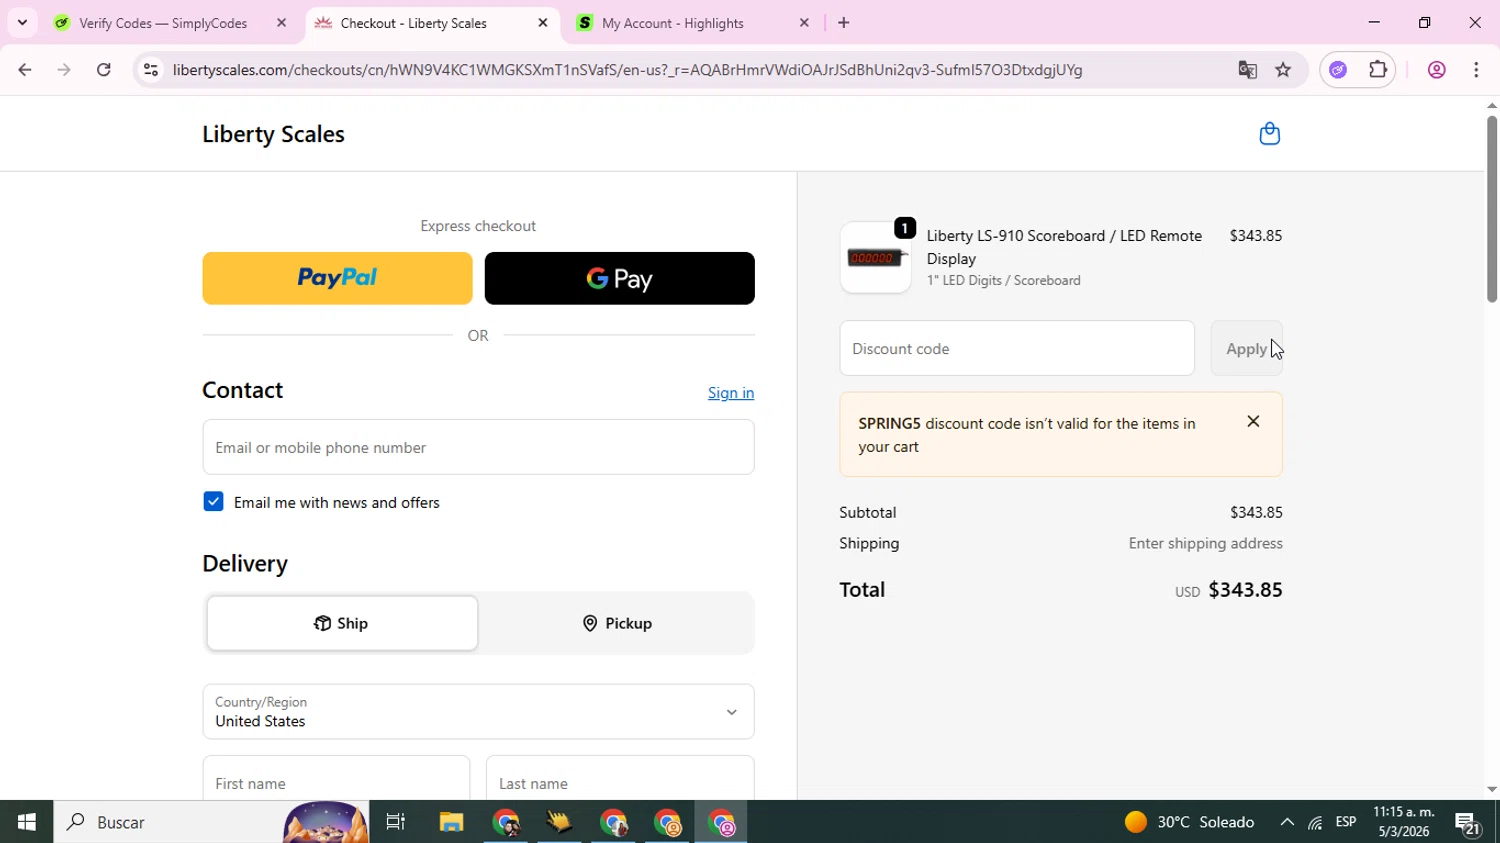Viewport: 1500px width, 843px height.
Task: Reload the current page
Action: point(104,70)
